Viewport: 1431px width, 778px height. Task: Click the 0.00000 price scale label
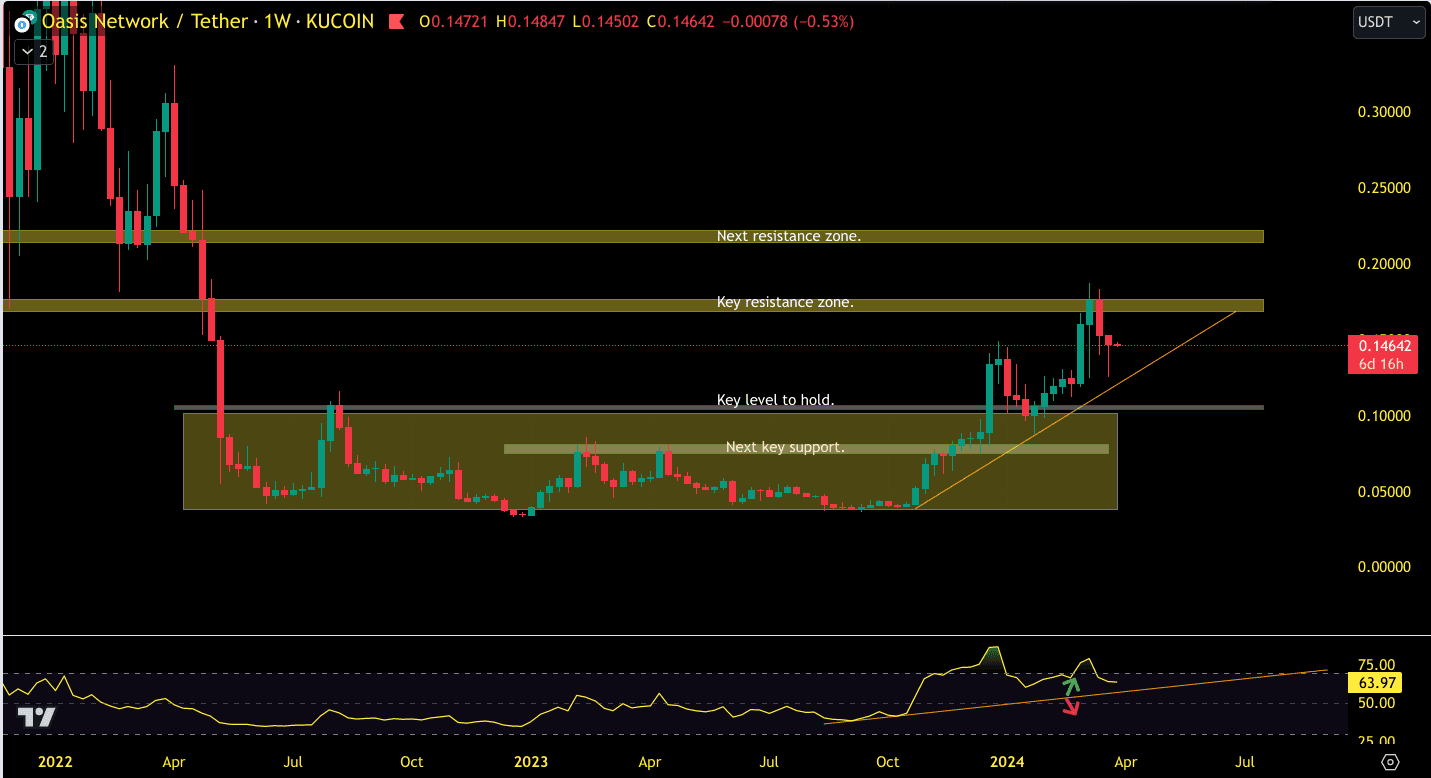[1384, 567]
